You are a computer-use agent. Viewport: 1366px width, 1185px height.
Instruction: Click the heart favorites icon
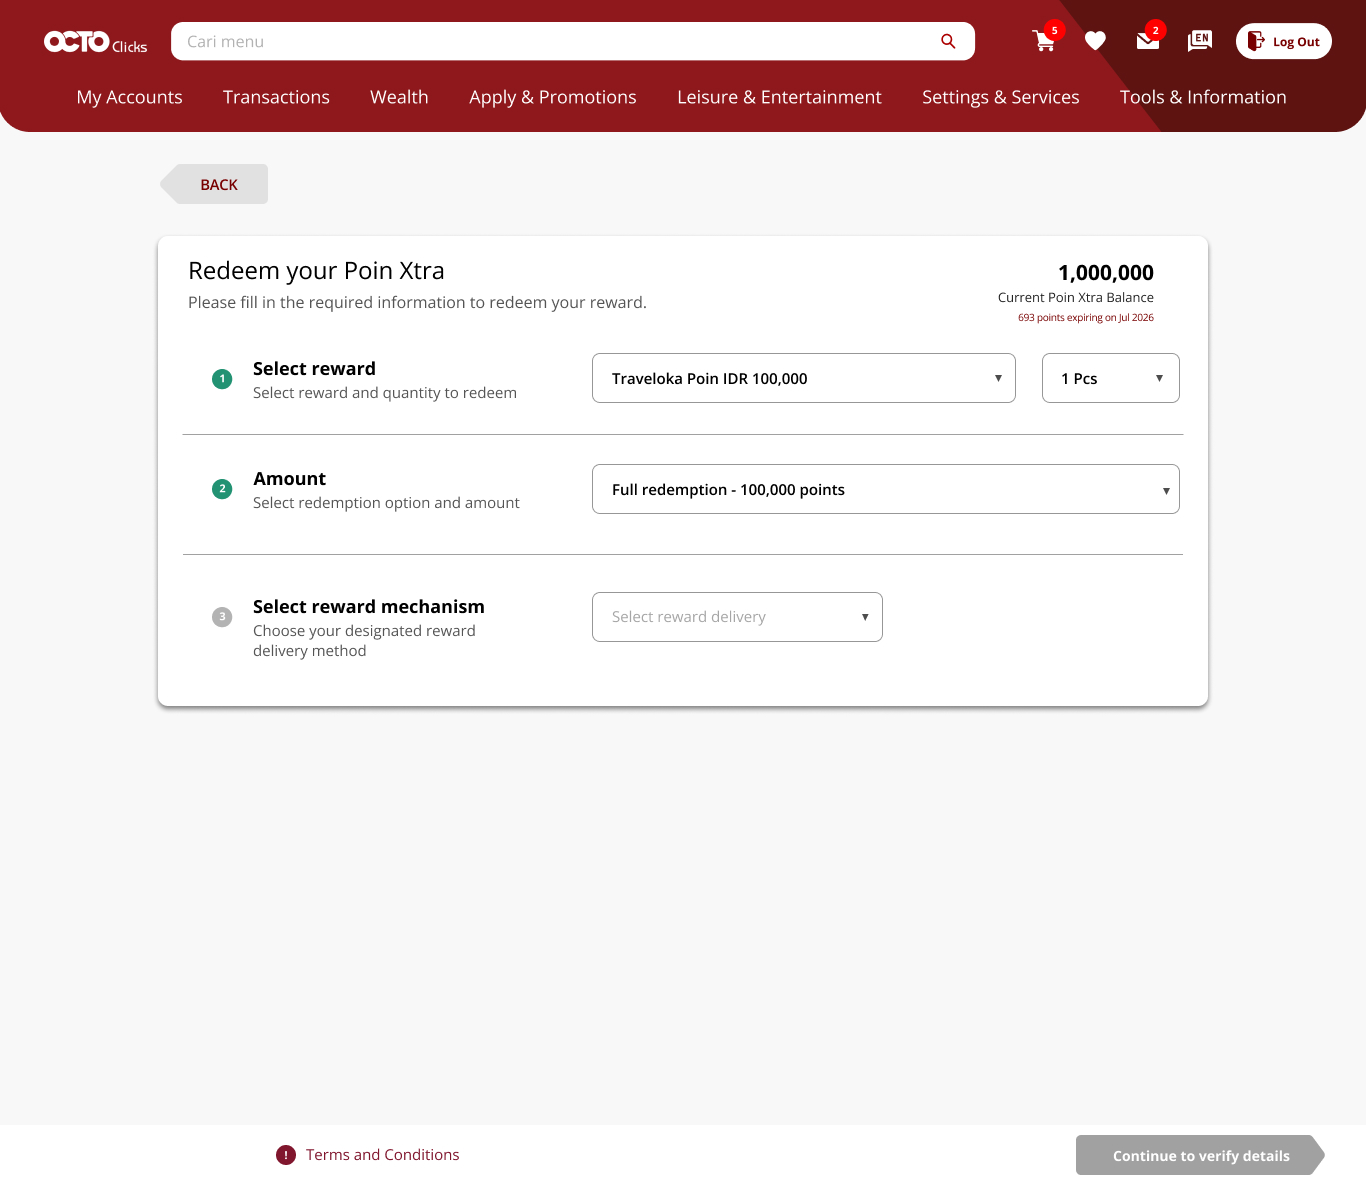click(1095, 41)
